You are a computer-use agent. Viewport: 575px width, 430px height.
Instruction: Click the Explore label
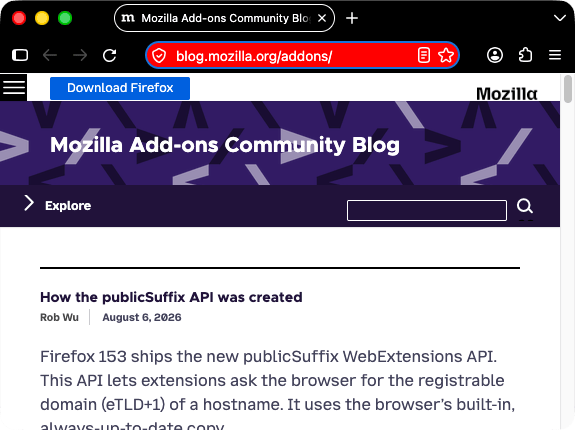(68, 206)
